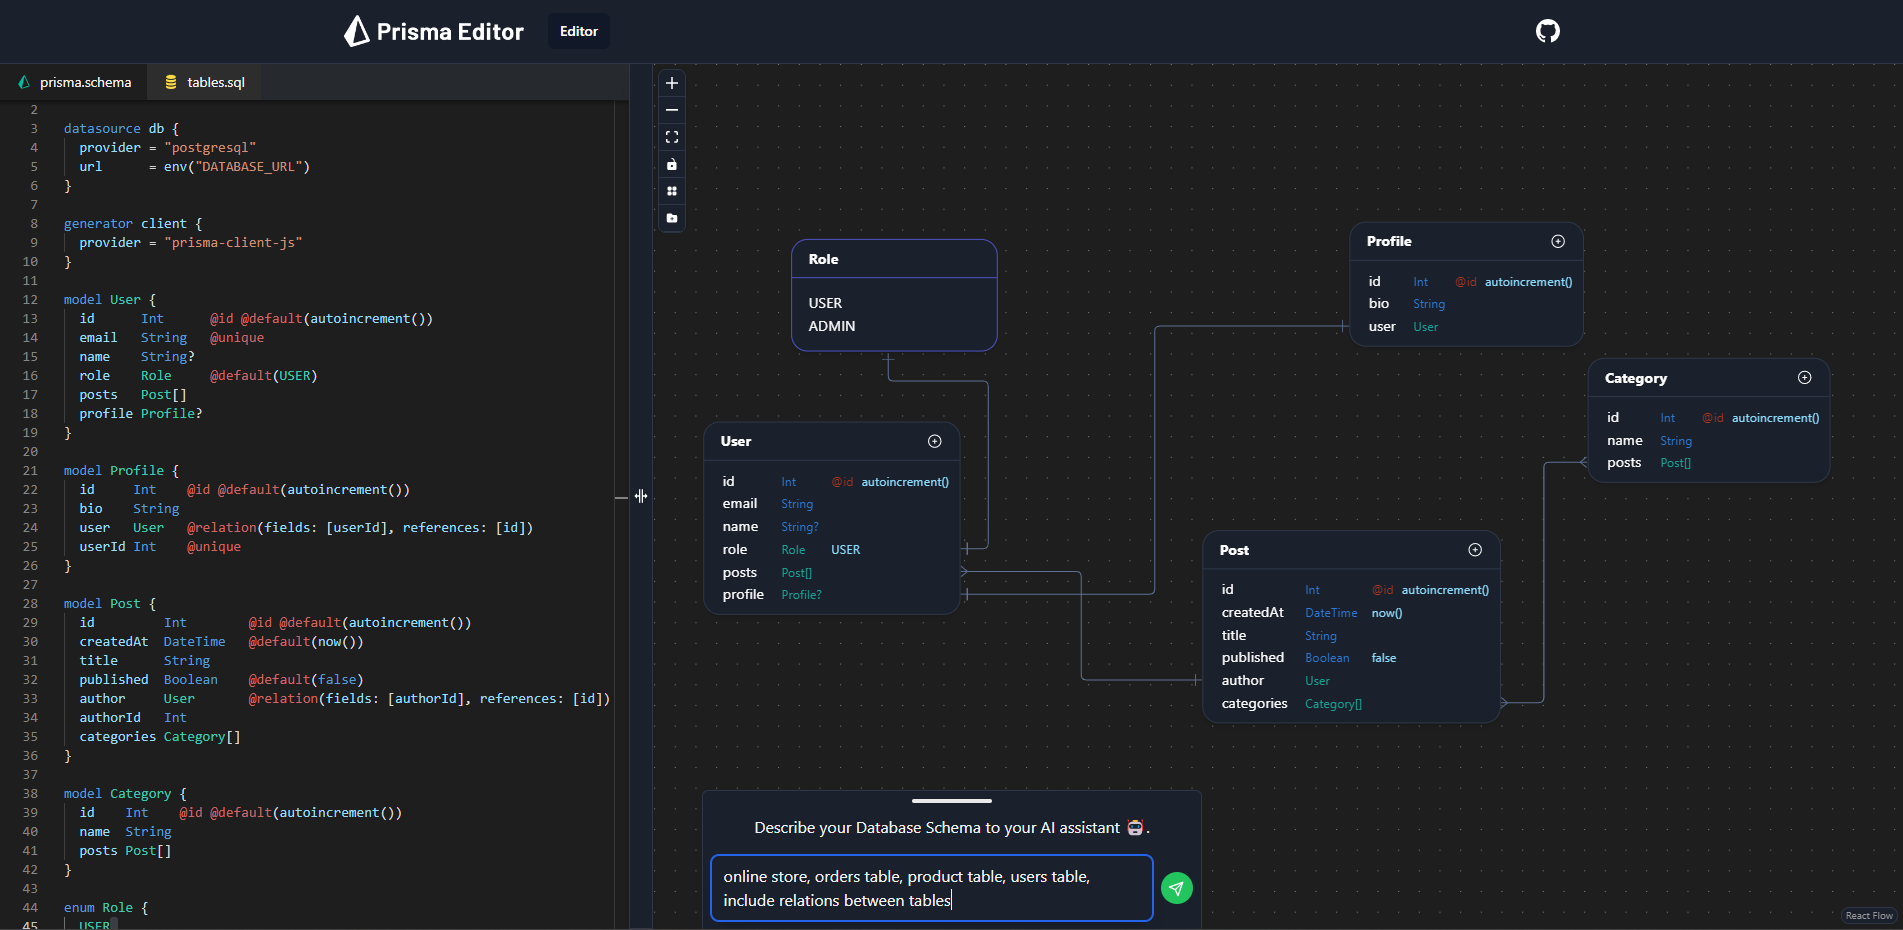
Task: Click the AI schema description input
Action: point(931,888)
